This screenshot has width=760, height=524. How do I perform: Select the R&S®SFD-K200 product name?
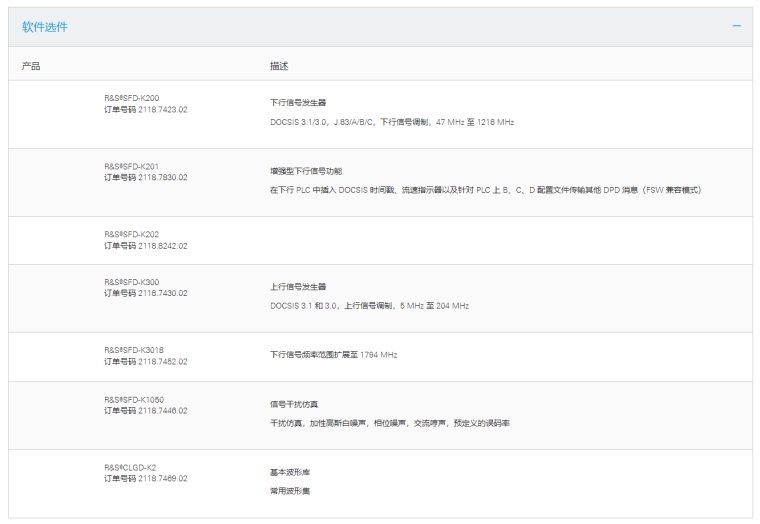click(x=131, y=98)
